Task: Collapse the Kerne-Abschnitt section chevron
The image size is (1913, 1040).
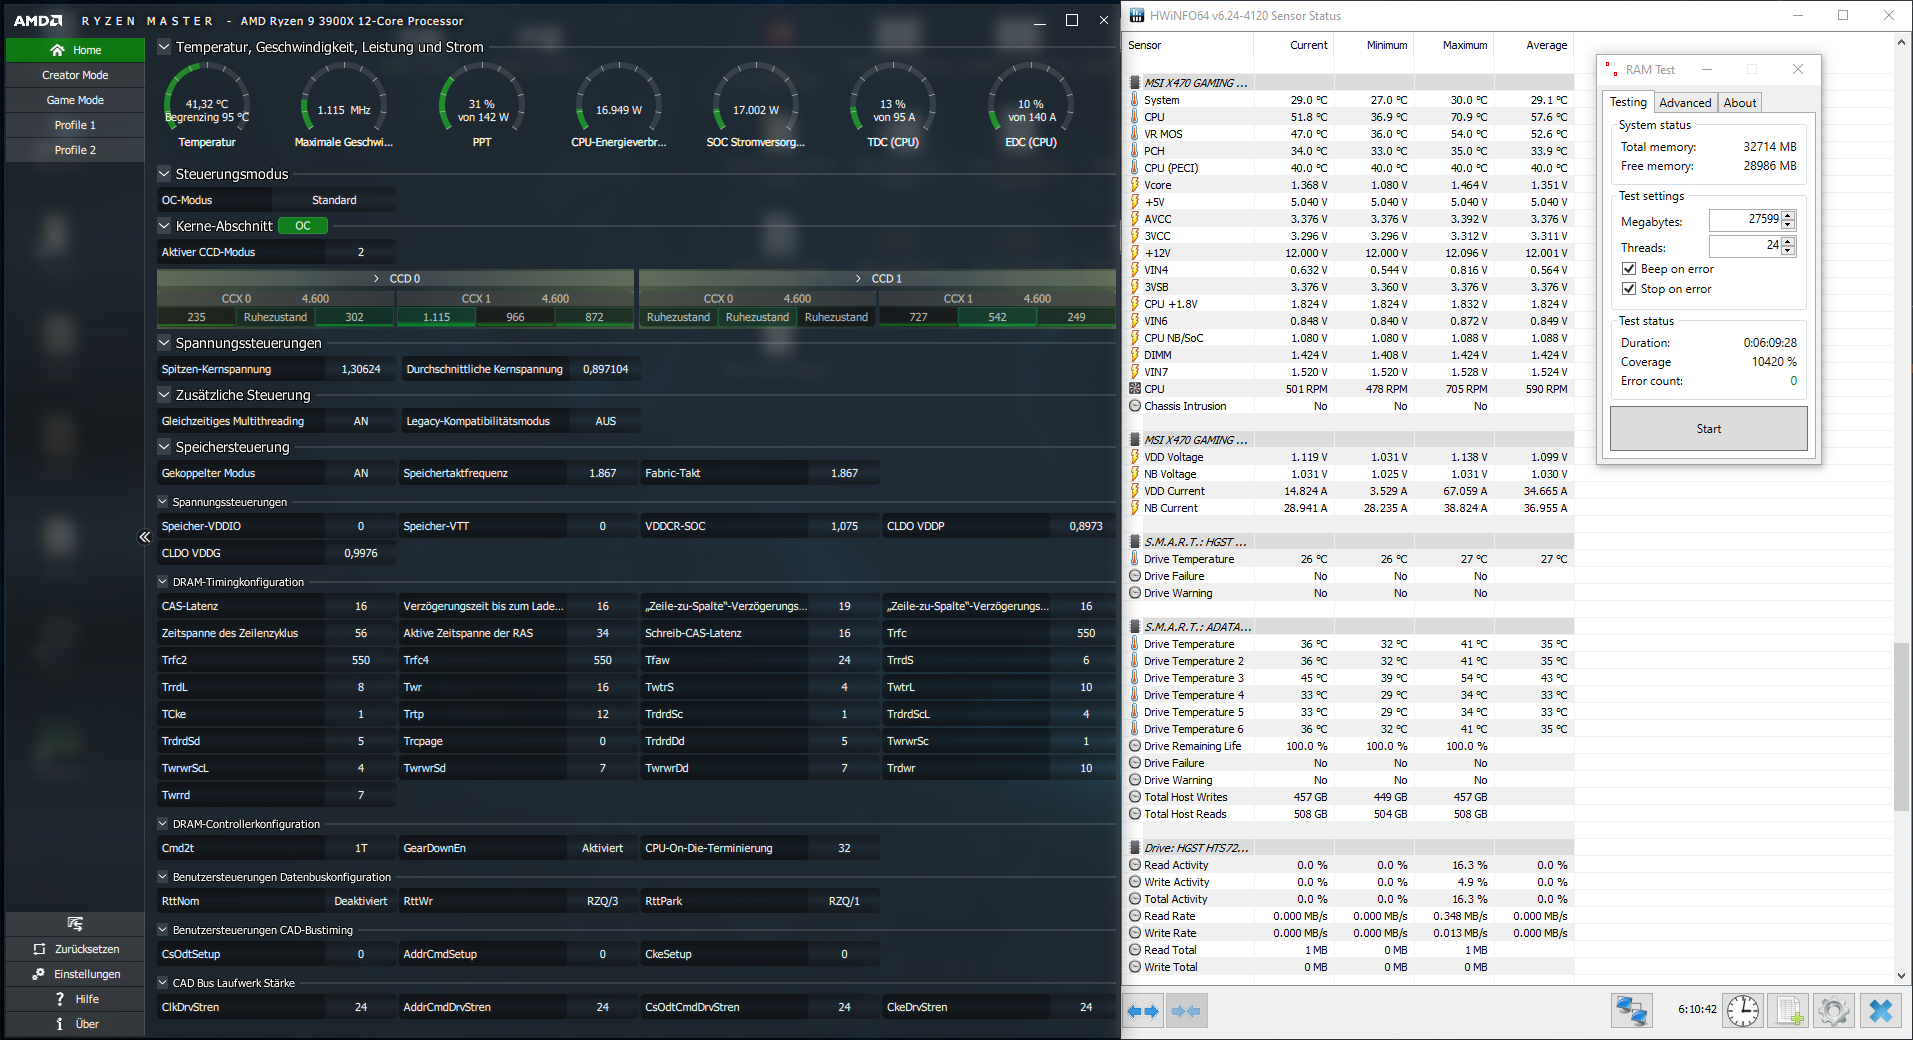Action: [164, 226]
